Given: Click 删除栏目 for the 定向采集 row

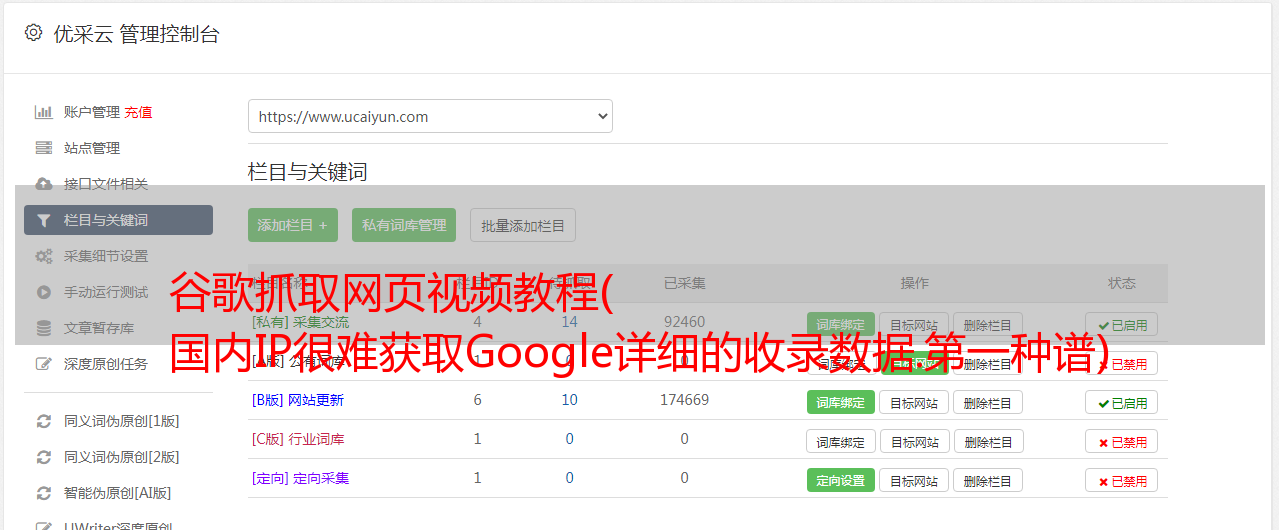Looking at the screenshot, I should 988,480.
